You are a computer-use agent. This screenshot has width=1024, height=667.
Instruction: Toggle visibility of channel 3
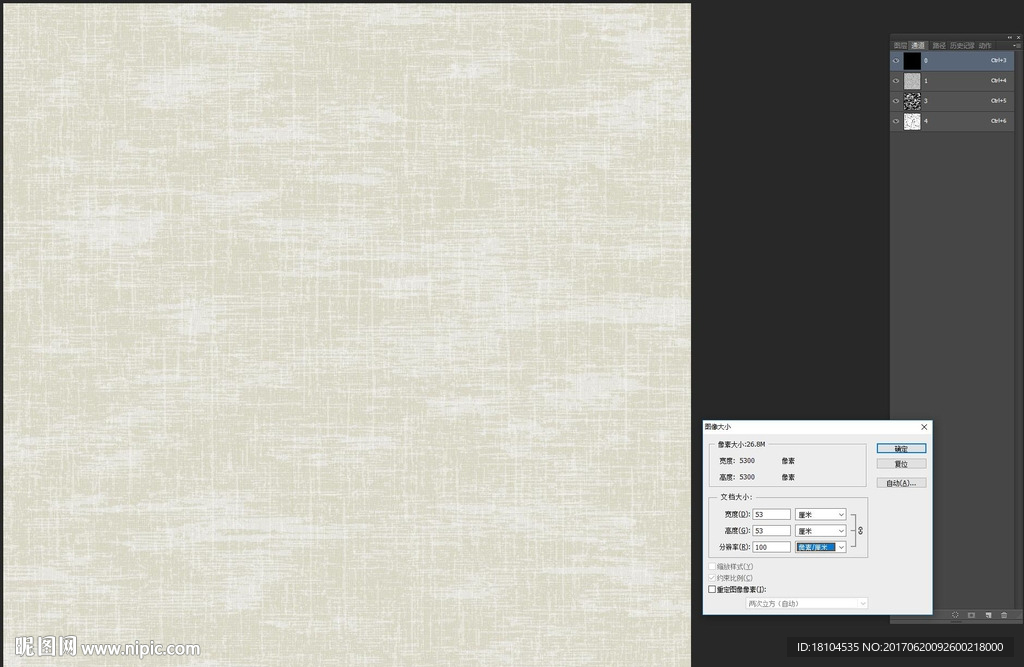pyautogui.click(x=896, y=101)
